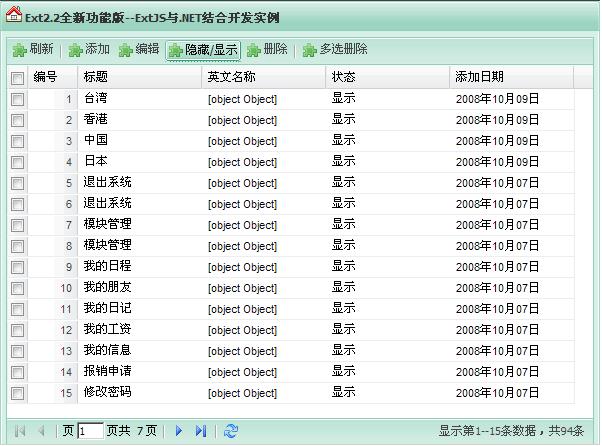This screenshot has width=602, height=446.
Task: Click the 显示 status cell in row 1
Action: [387, 99]
